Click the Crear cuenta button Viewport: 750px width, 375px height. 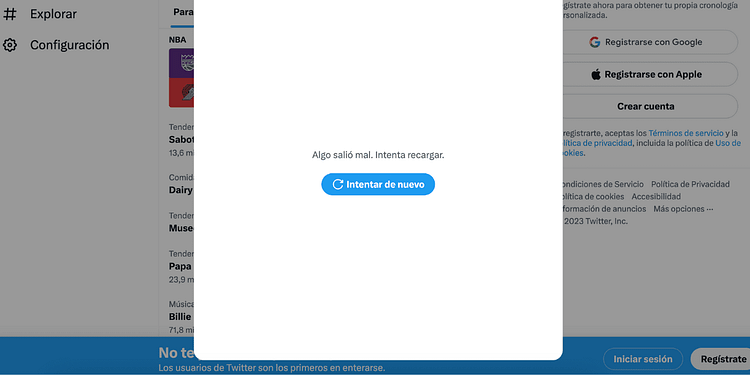click(648, 106)
